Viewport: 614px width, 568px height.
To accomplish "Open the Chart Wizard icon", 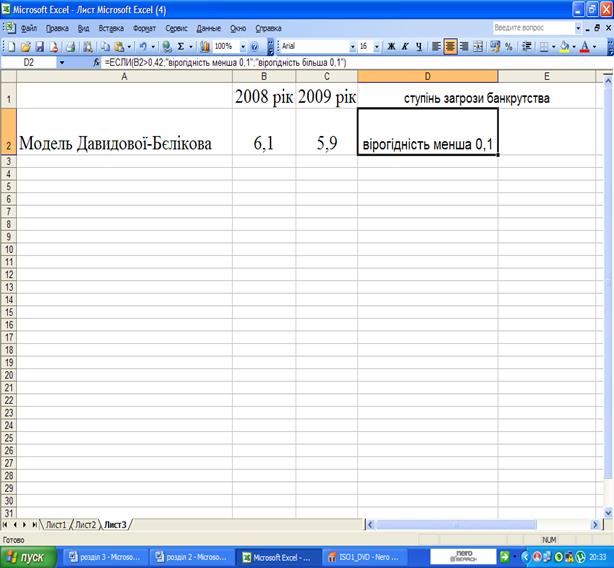I will [205, 46].
